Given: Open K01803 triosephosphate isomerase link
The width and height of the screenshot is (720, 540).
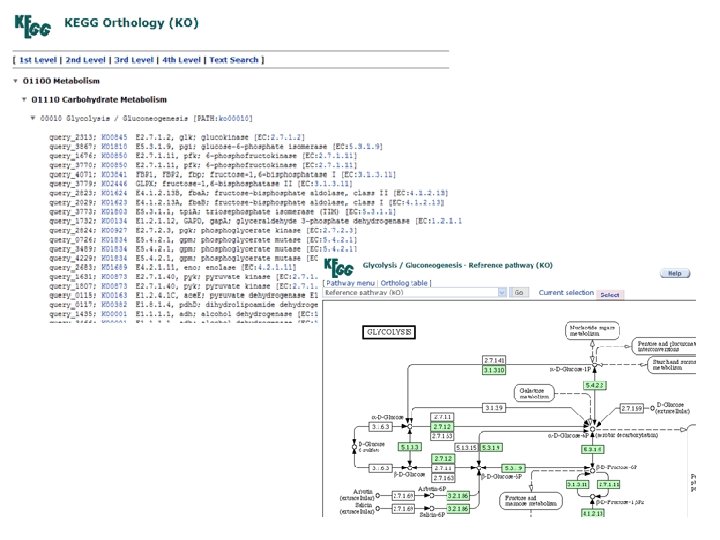Looking at the screenshot, I should click(114, 212).
